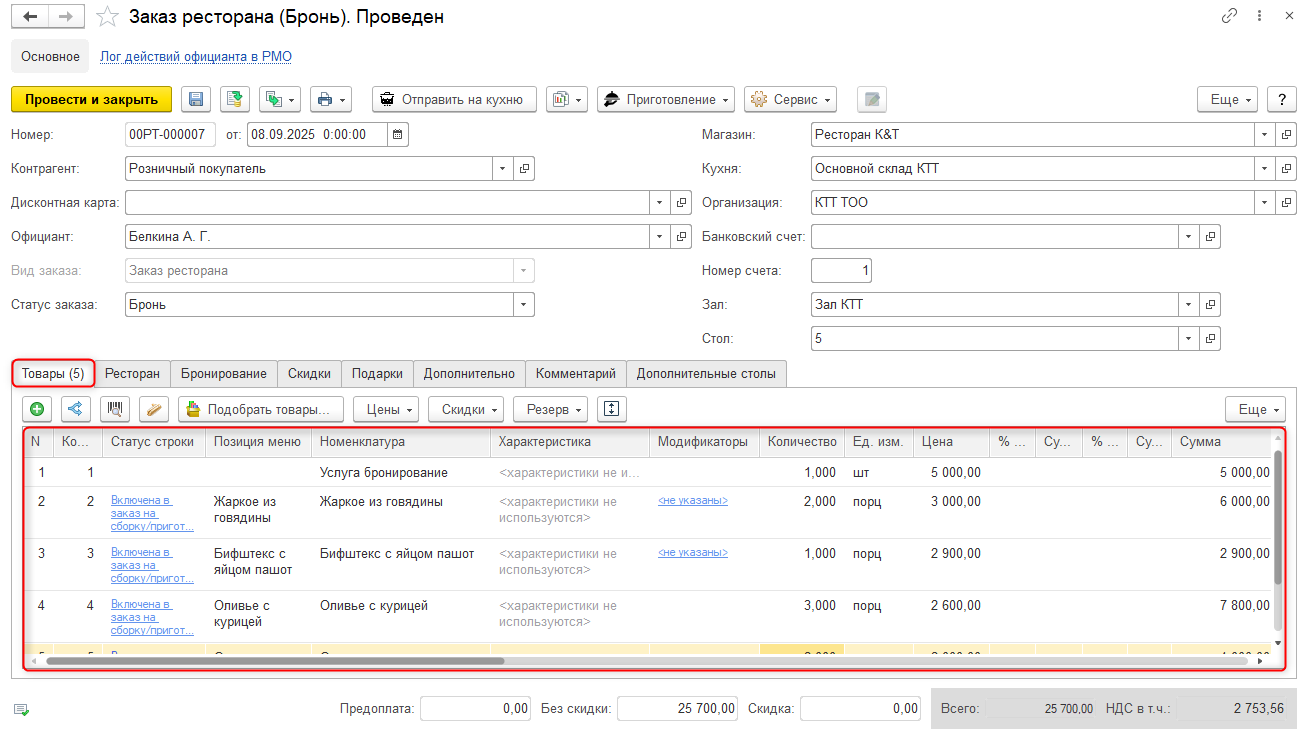
Task: Click the grayed edit icon after Сервис
Action: tap(872, 99)
